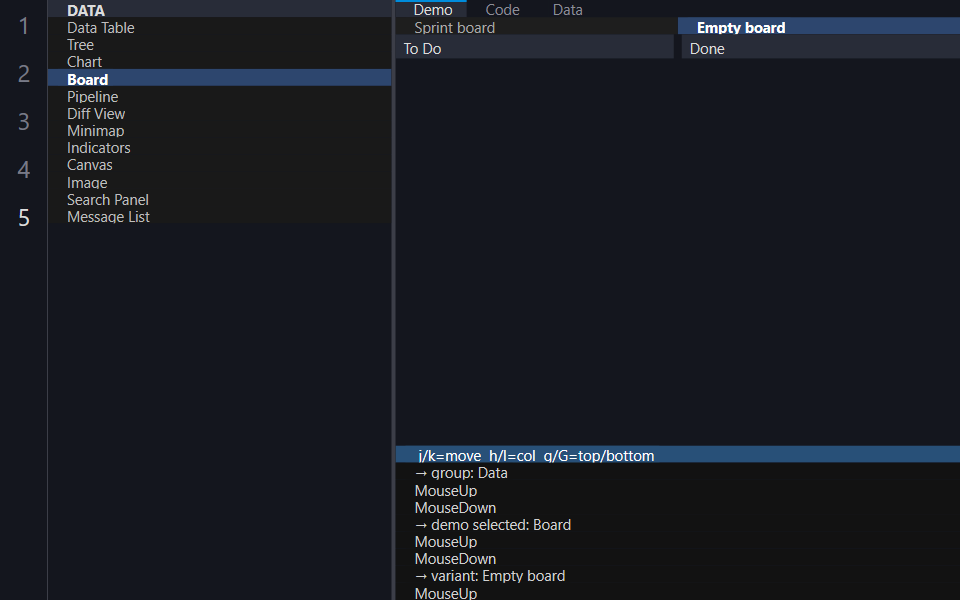The width and height of the screenshot is (960, 600).
Task: Open the Tree demo
Action: pyautogui.click(x=219, y=45)
